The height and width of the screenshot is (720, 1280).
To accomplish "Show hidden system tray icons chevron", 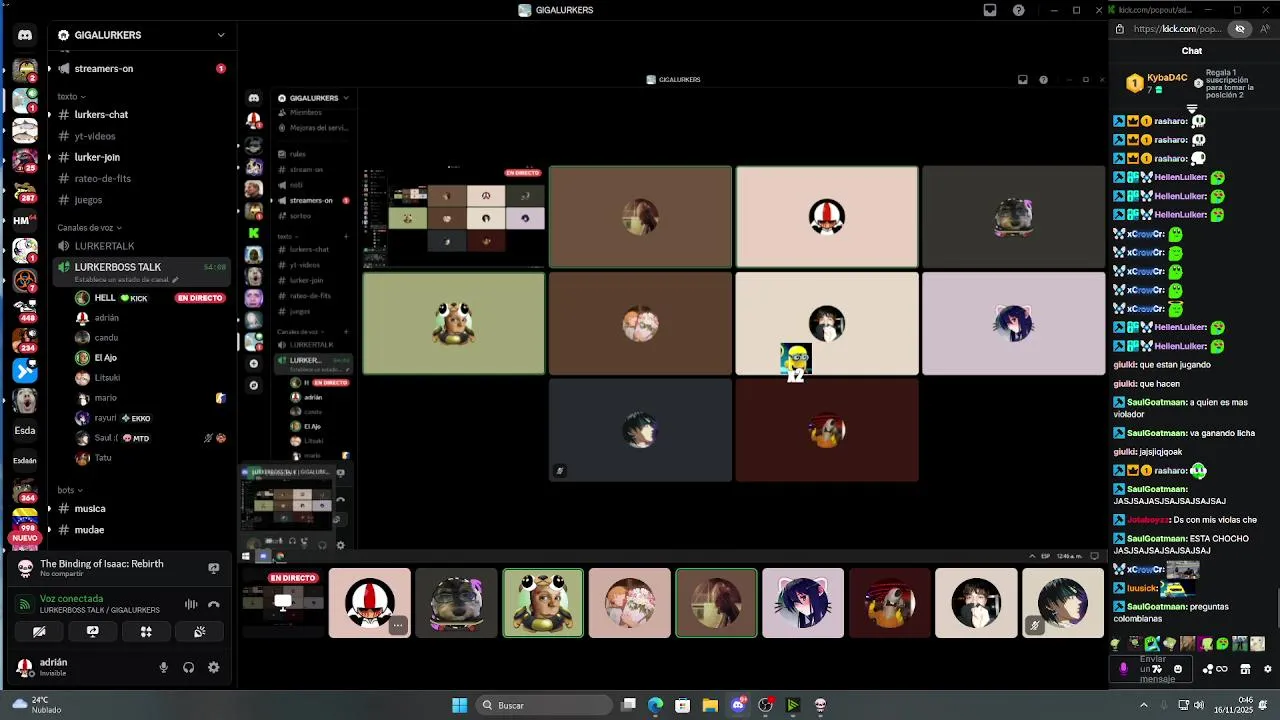I will point(1144,705).
